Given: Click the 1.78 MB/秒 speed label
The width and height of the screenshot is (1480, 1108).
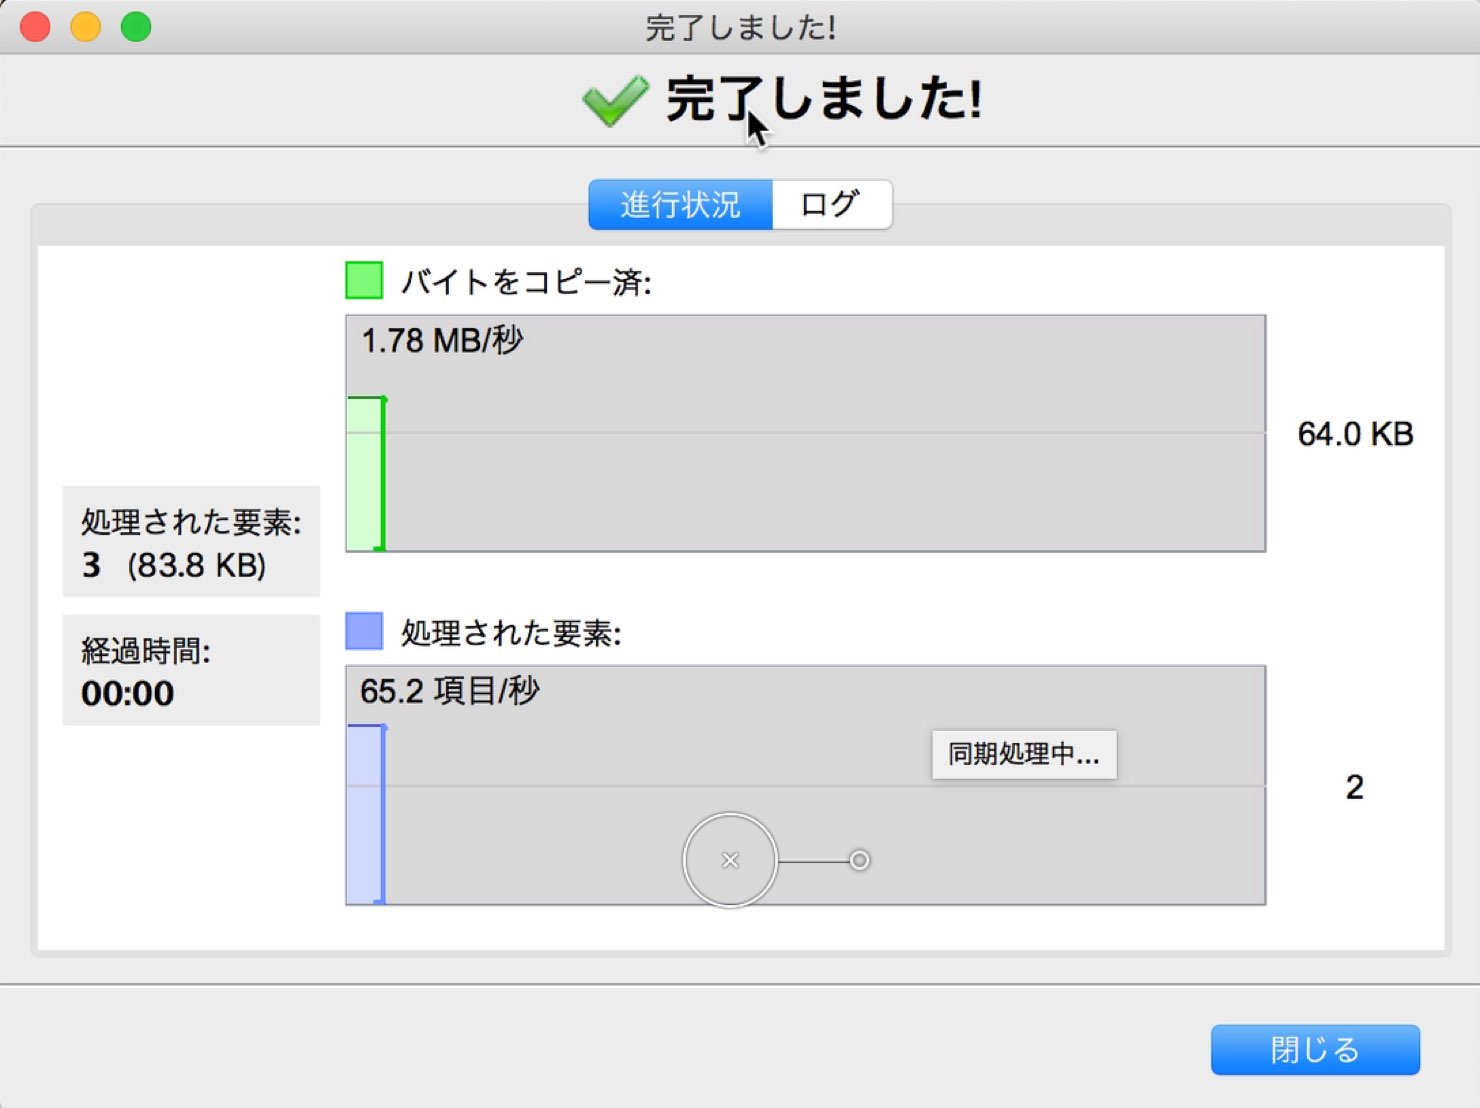Looking at the screenshot, I should pos(442,341).
